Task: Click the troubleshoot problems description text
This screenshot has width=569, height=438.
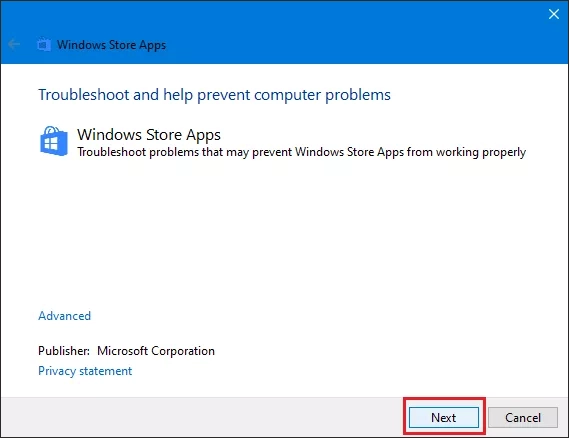Action: 302,152
